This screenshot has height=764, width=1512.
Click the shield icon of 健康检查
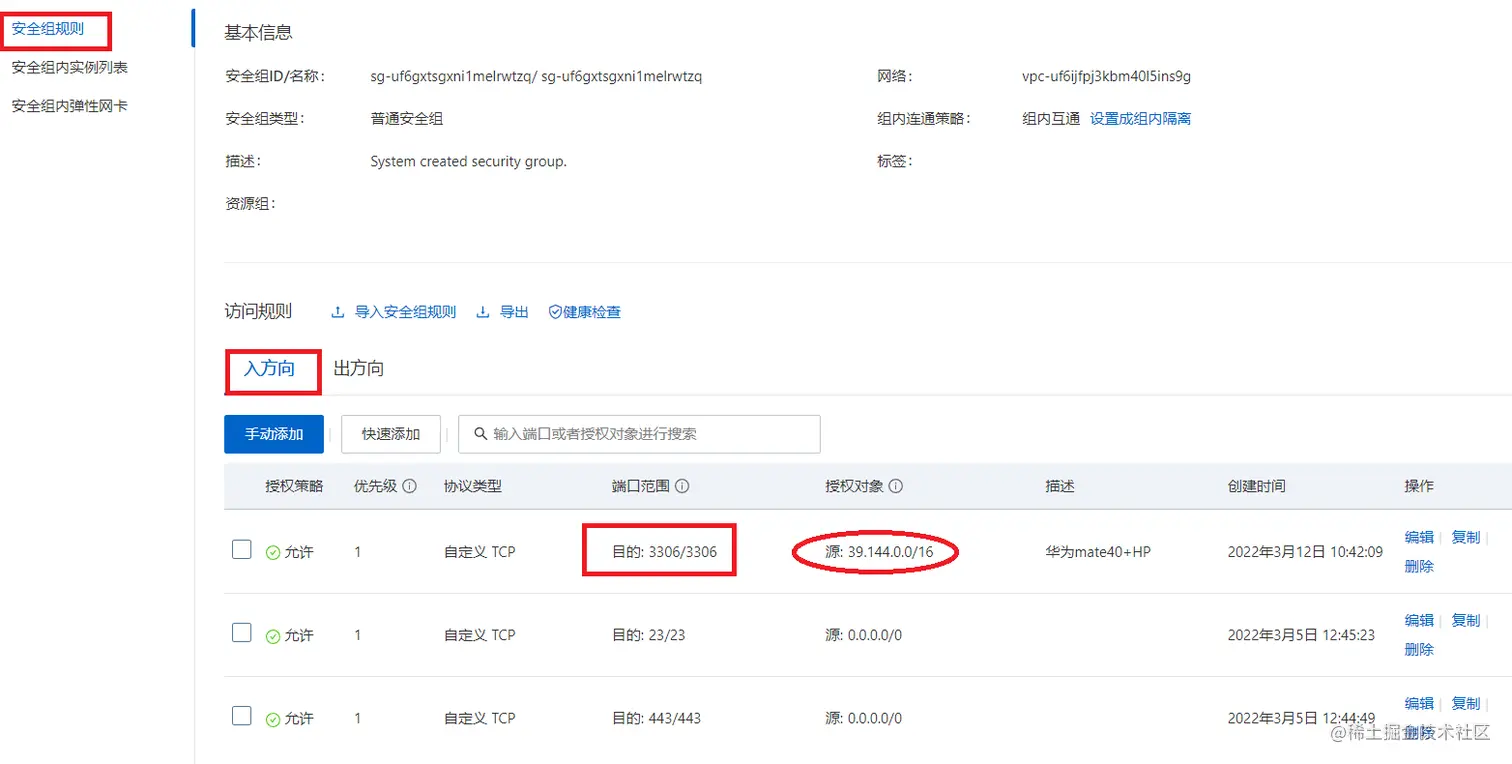click(x=555, y=312)
